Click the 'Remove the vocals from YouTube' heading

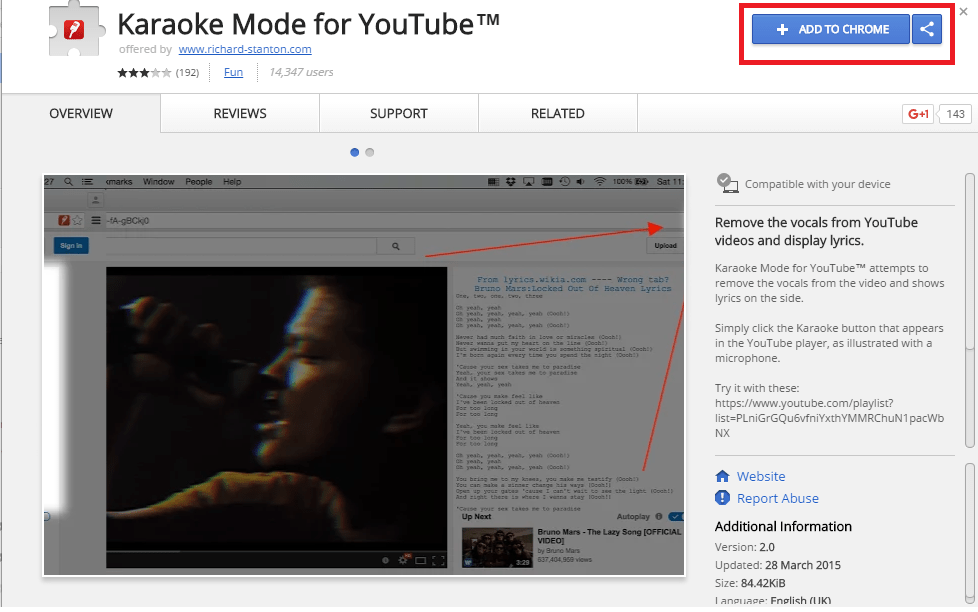[x=816, y=231]
